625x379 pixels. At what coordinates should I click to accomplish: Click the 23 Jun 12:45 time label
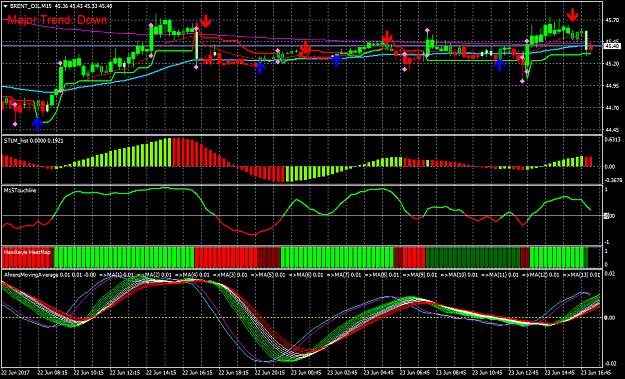524,373
